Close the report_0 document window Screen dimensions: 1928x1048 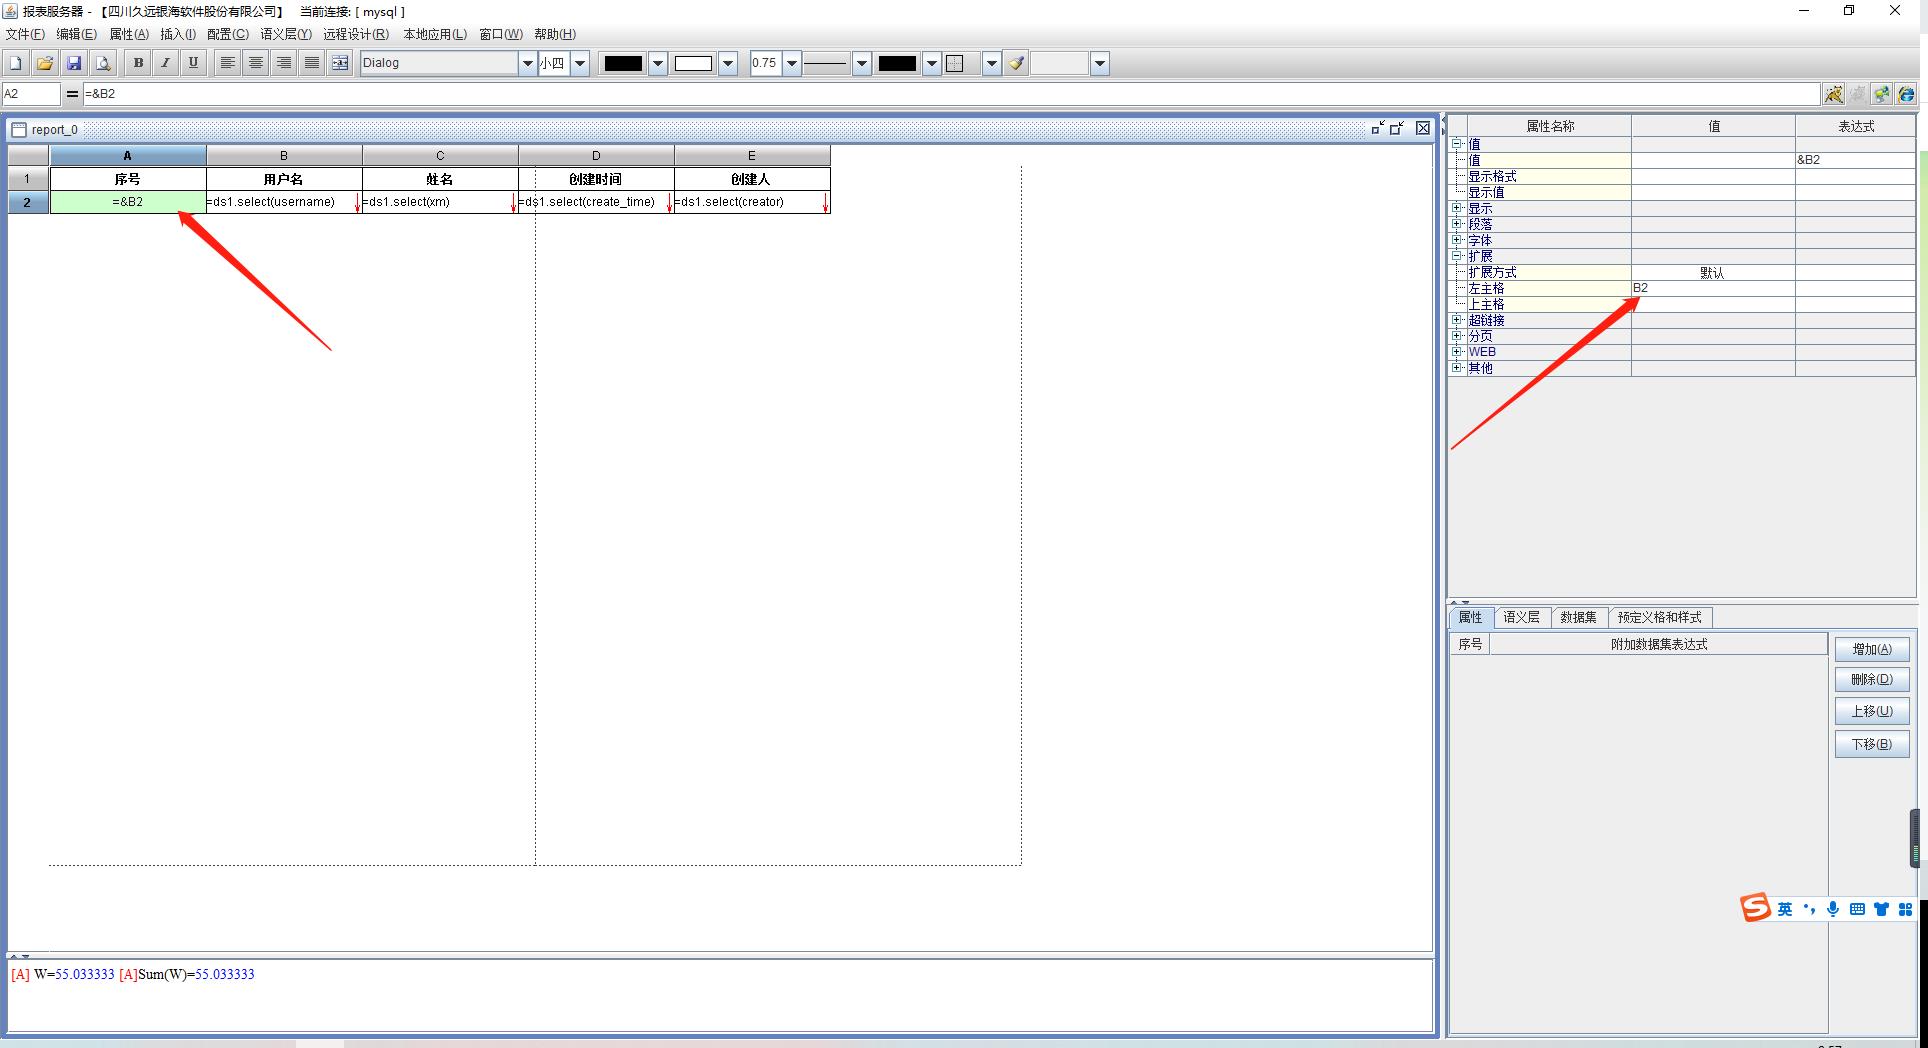[1423, 128]
